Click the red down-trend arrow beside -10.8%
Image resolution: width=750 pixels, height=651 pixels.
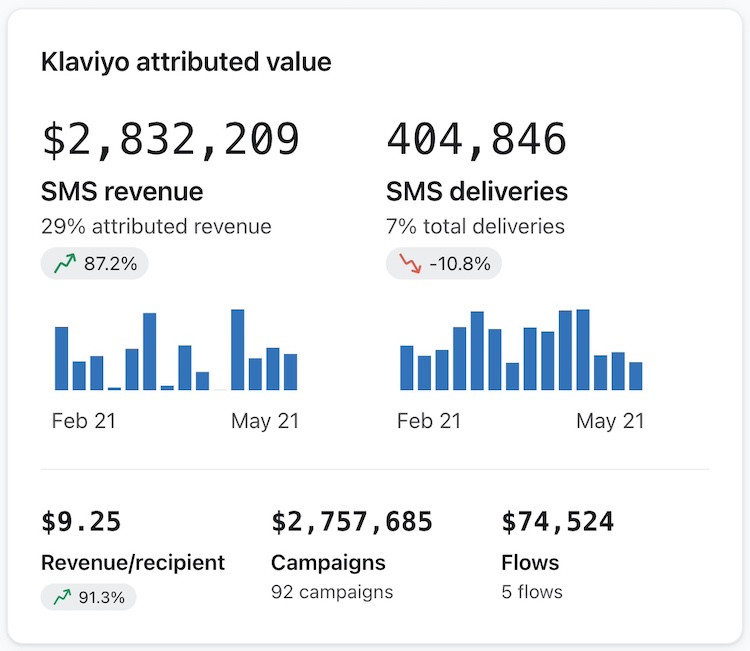click(x=410, y=264)
